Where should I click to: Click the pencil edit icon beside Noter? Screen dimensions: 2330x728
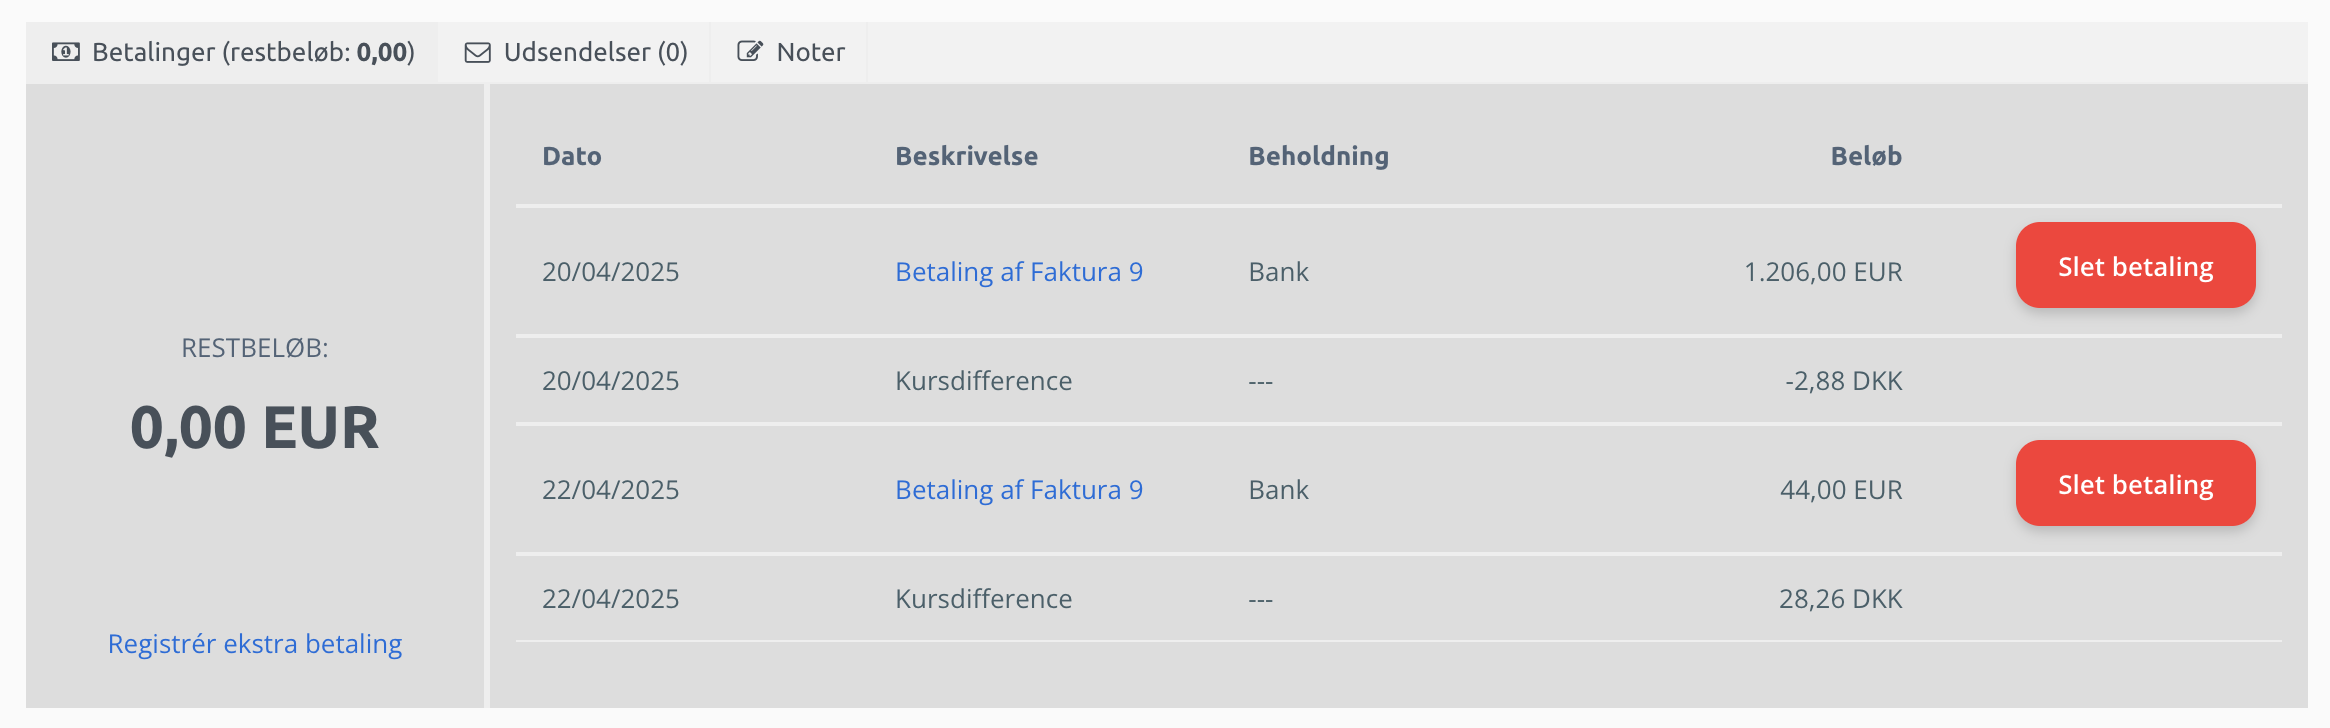pos(750,51)
